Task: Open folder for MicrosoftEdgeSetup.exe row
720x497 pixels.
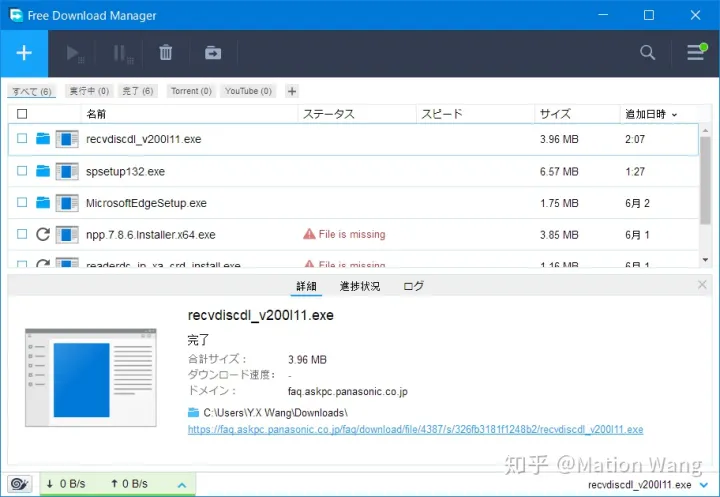Action: [43, 203]
